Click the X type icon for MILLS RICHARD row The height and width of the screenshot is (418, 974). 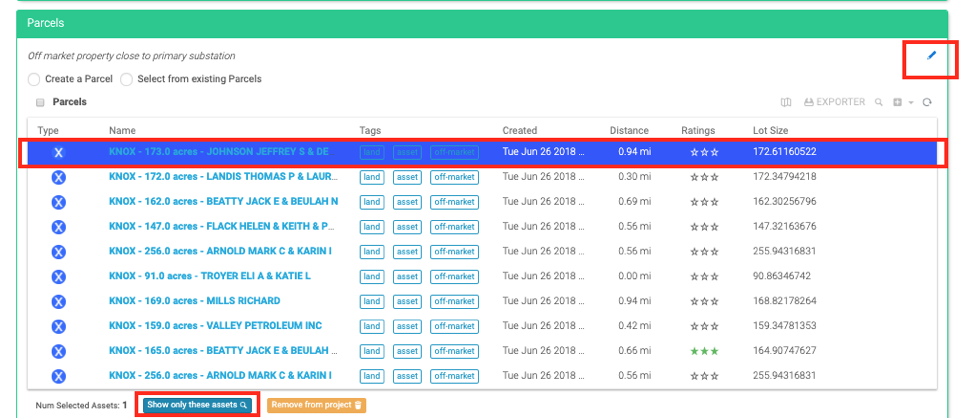point(58,301)
